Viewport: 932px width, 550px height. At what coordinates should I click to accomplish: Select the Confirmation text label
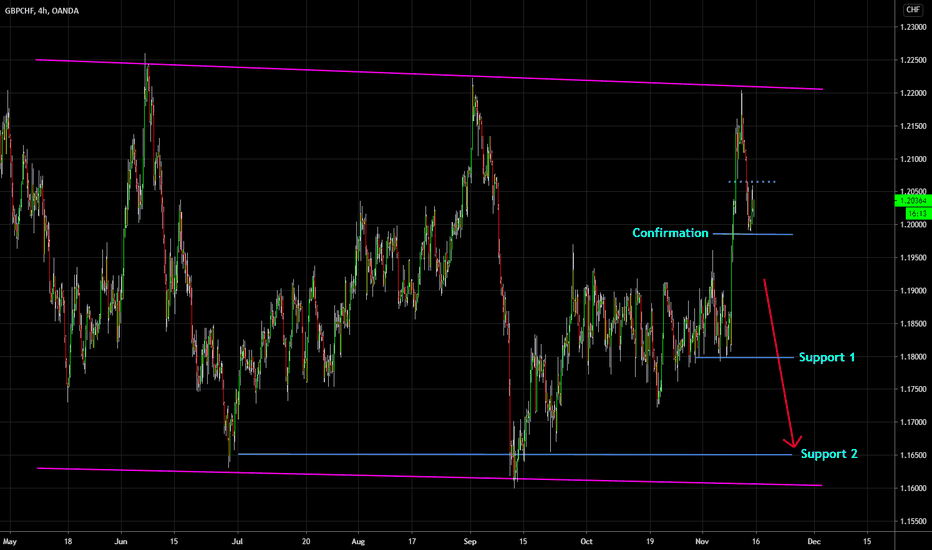(x=670, y=233)
